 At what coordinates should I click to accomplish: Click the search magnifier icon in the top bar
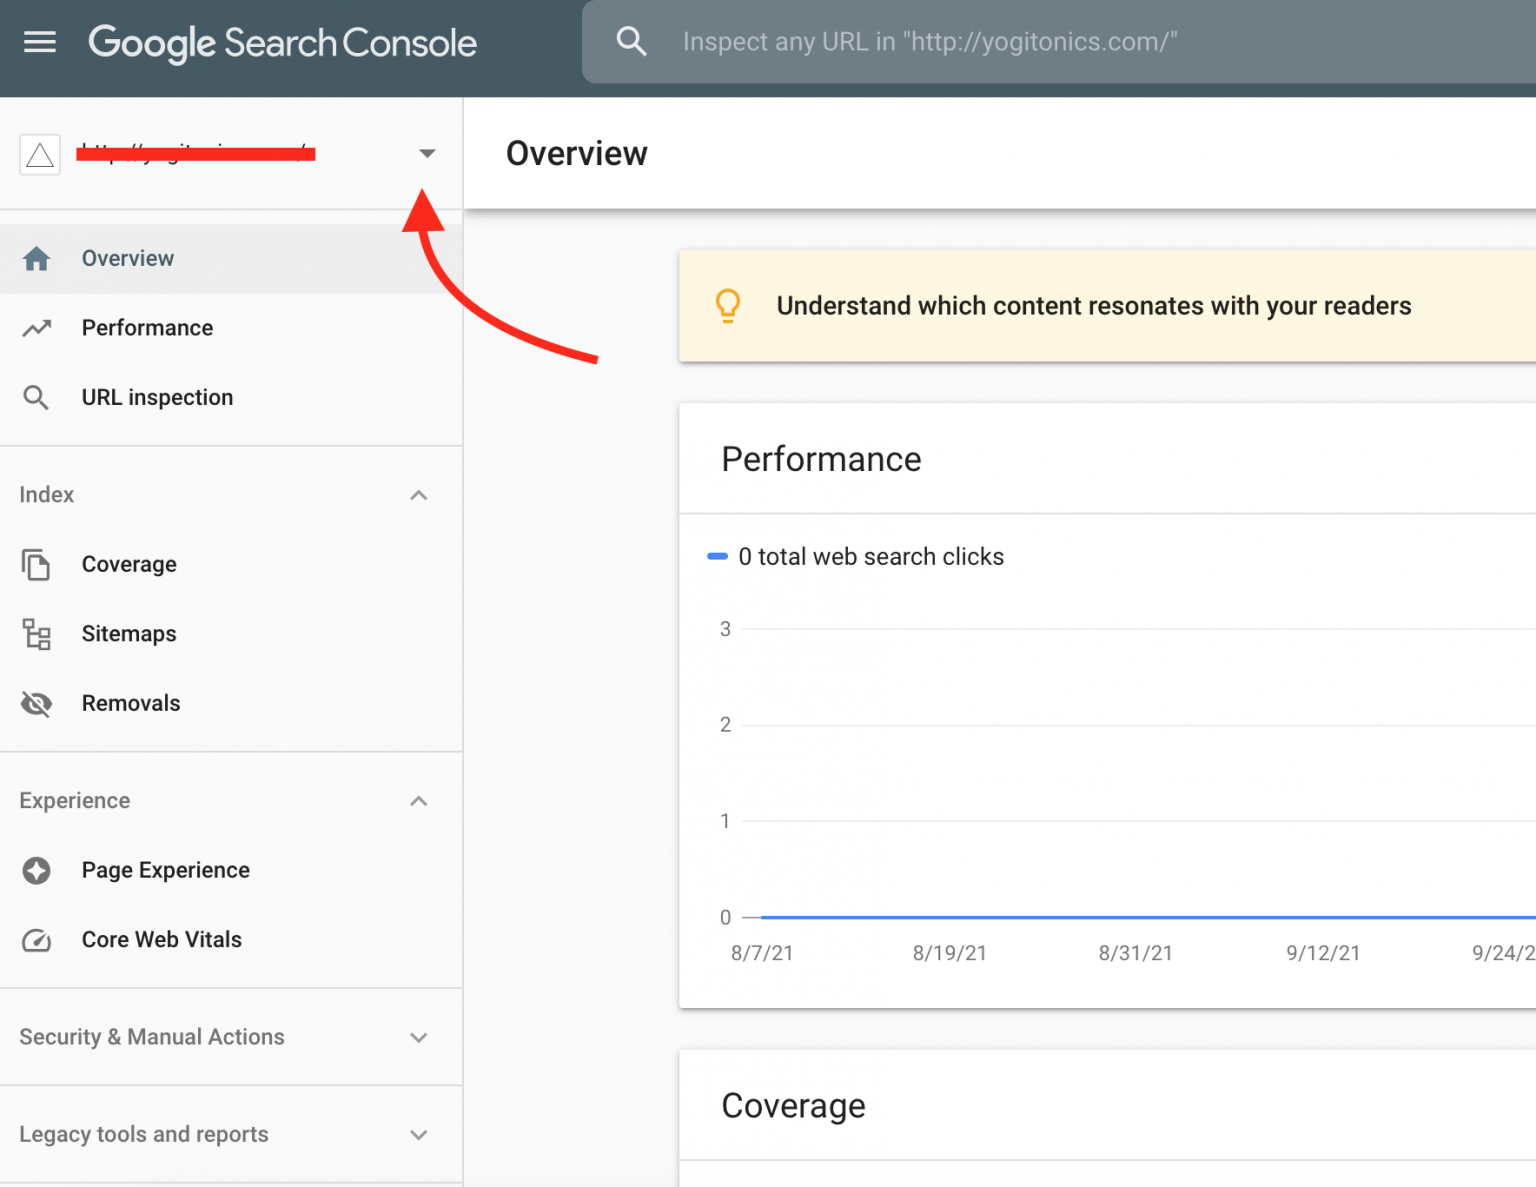(x=631, y=41)
